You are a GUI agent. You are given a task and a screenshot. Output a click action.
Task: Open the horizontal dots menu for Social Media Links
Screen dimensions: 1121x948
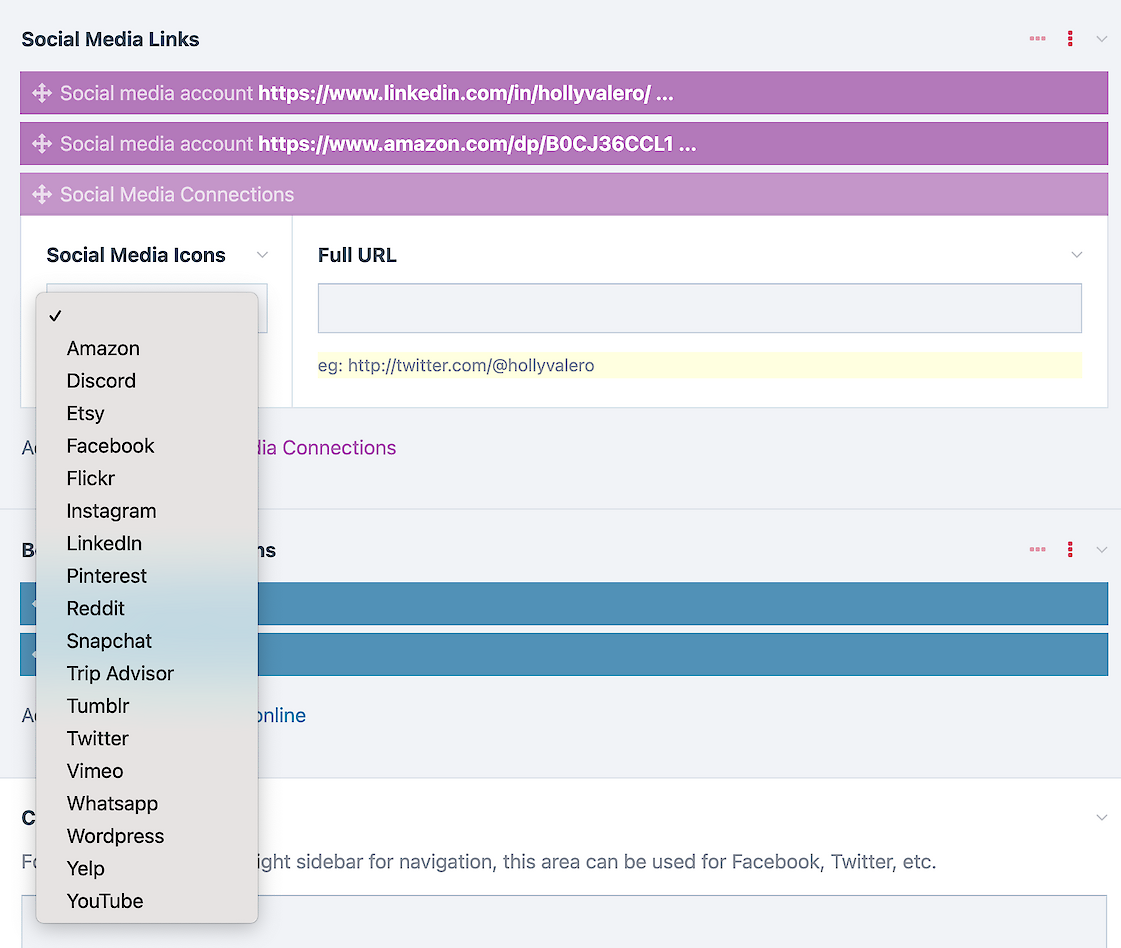[1037, 39]
